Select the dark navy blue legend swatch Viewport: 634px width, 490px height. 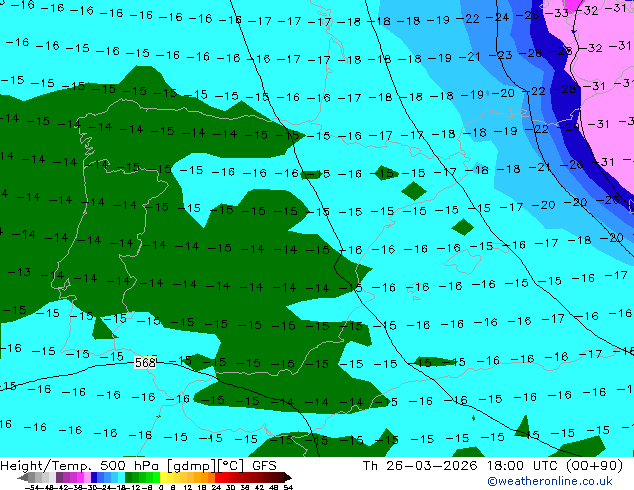(x=94, y=477)
